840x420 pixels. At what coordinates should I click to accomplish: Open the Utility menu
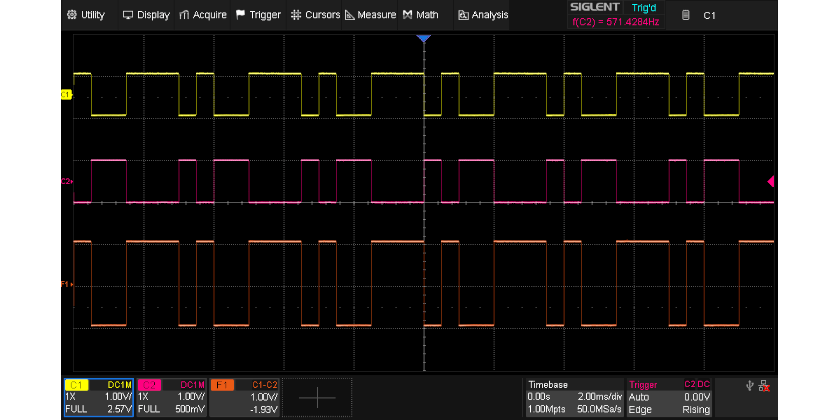pyautogui.click(x=85, y=15)
